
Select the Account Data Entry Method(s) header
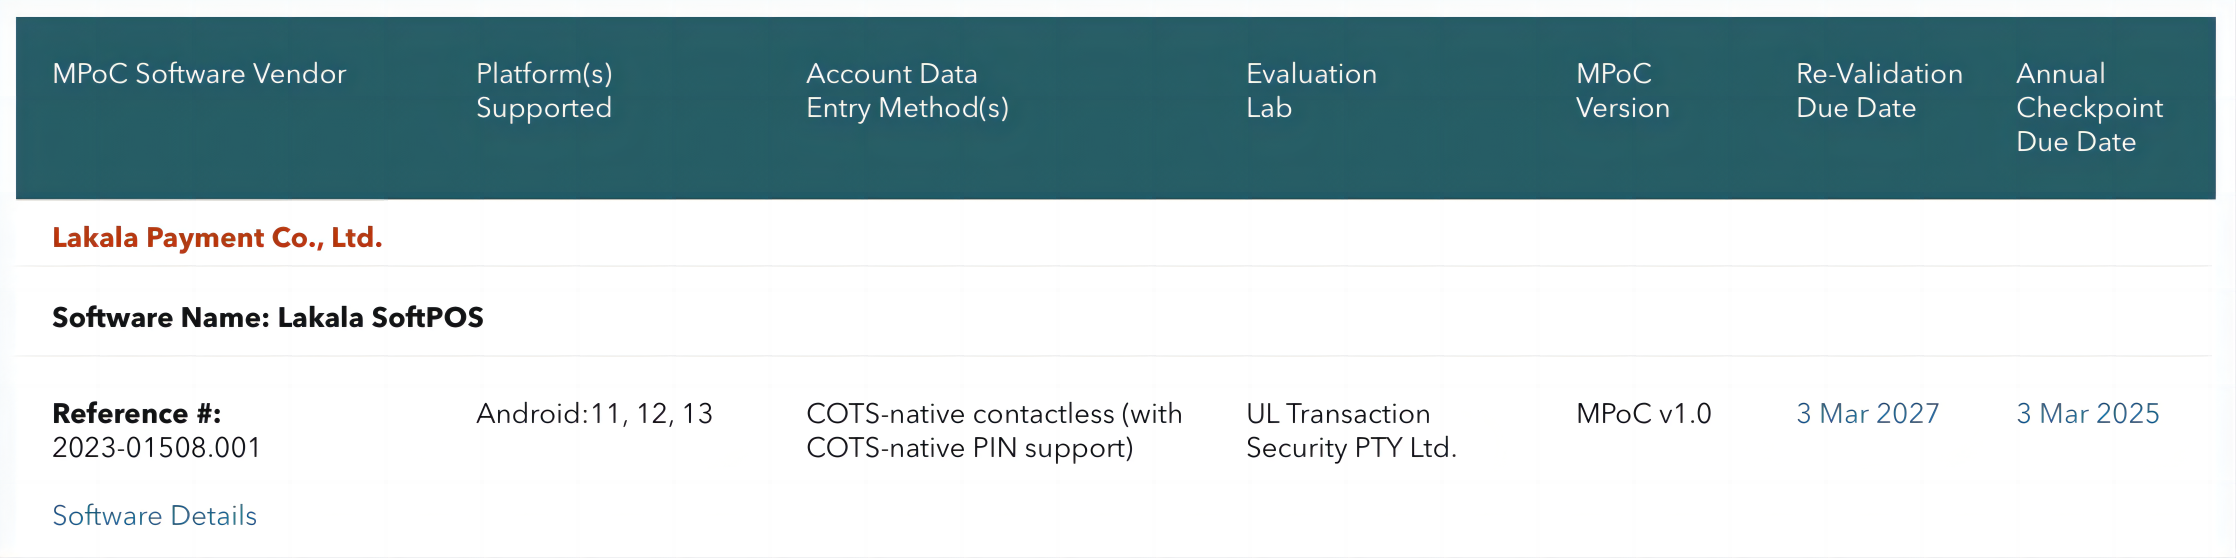pos(907,91)
